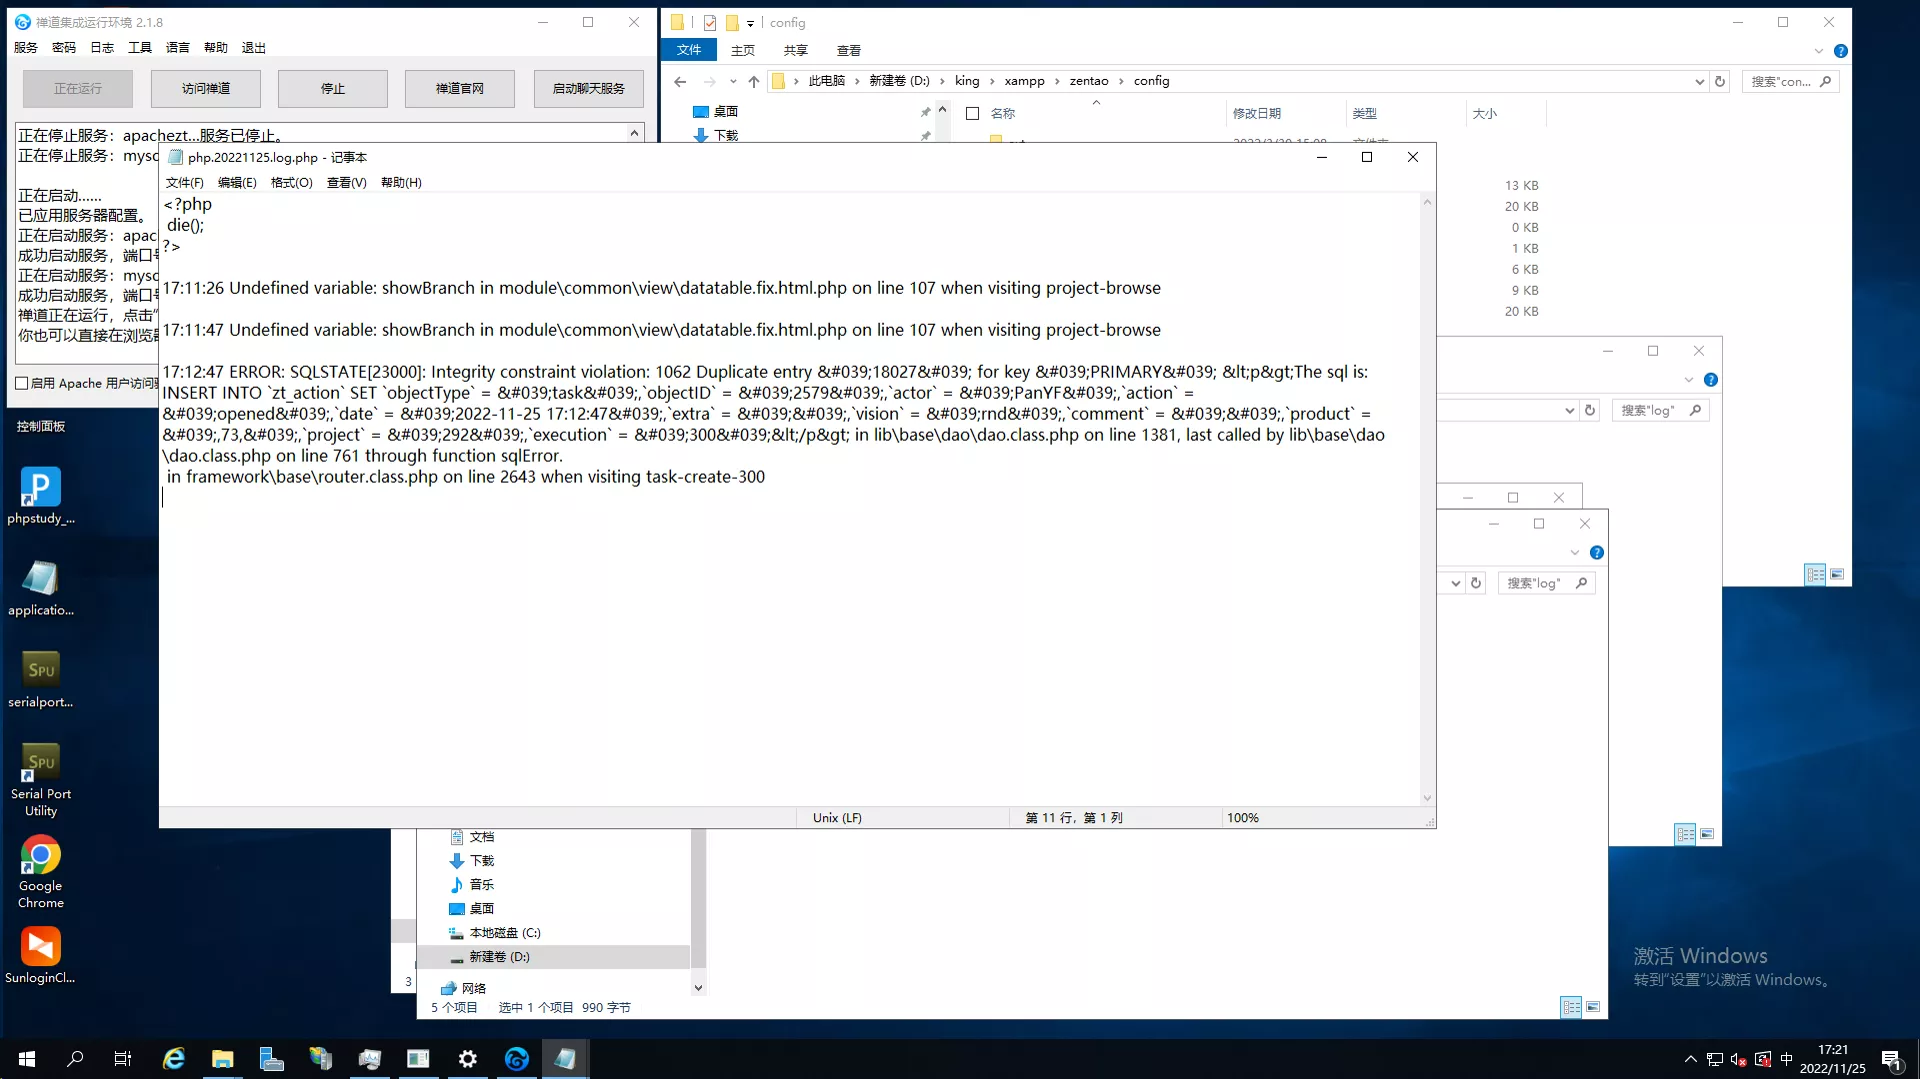Open 服务 menu in ZenTao runner
Viewport: 1920px width, 1079px height.
26,47
